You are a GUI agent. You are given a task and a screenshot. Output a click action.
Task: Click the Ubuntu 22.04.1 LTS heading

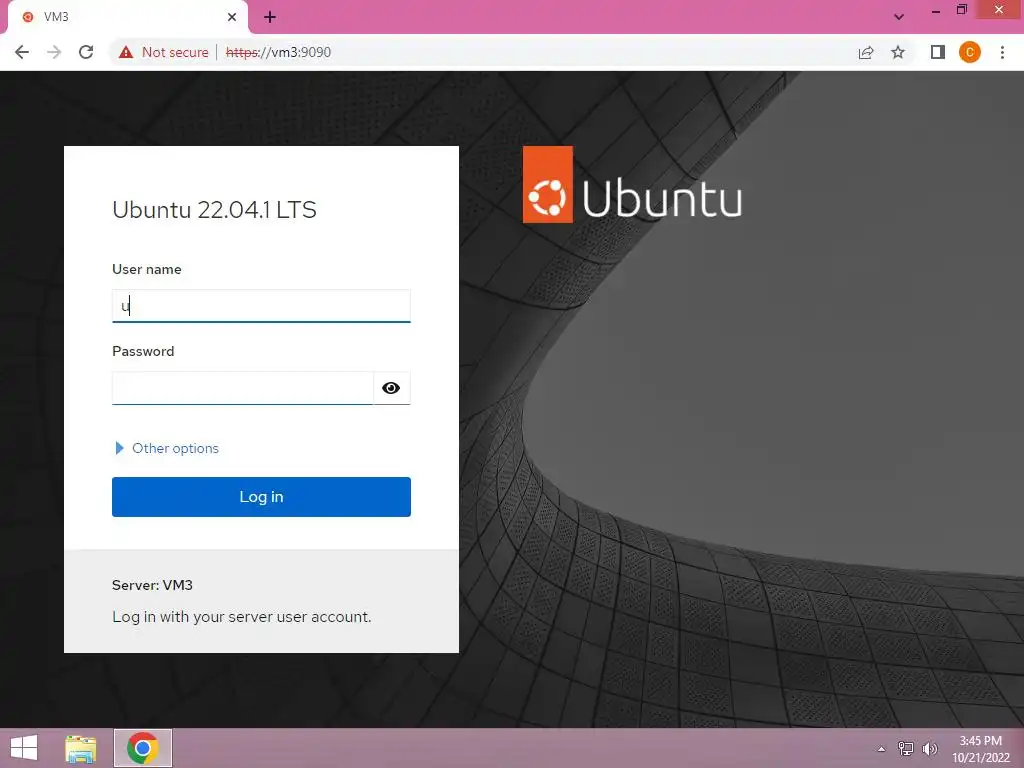click(214, 210)
